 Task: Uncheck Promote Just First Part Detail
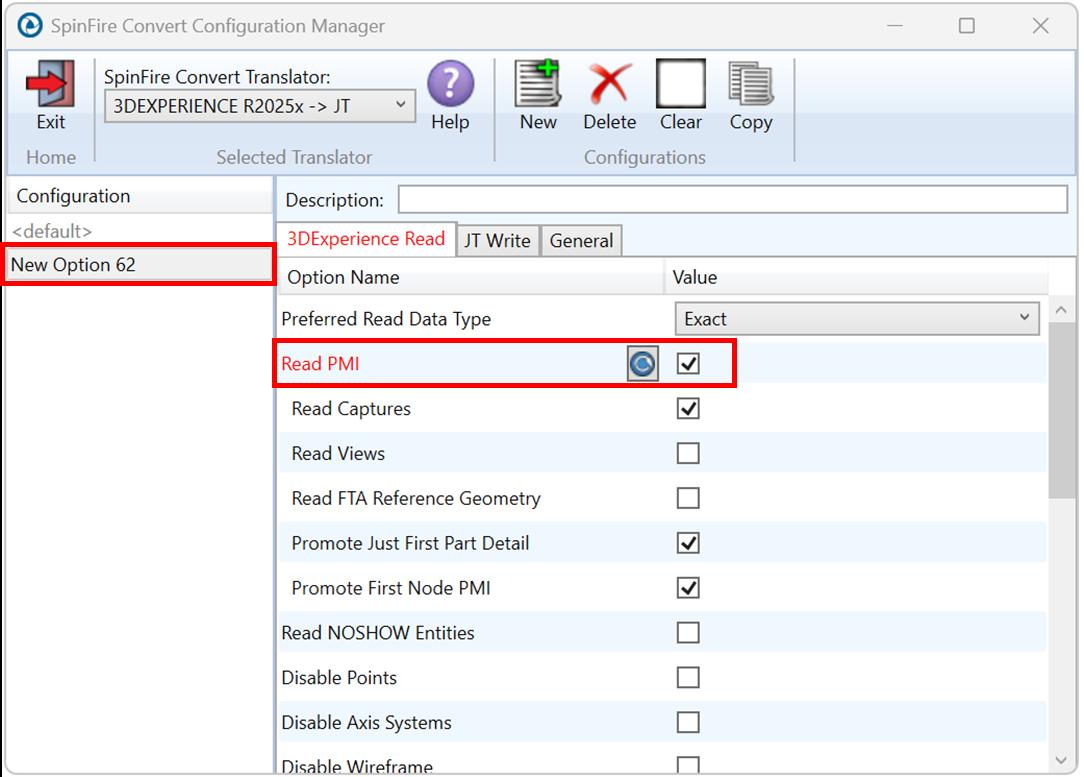688,543
